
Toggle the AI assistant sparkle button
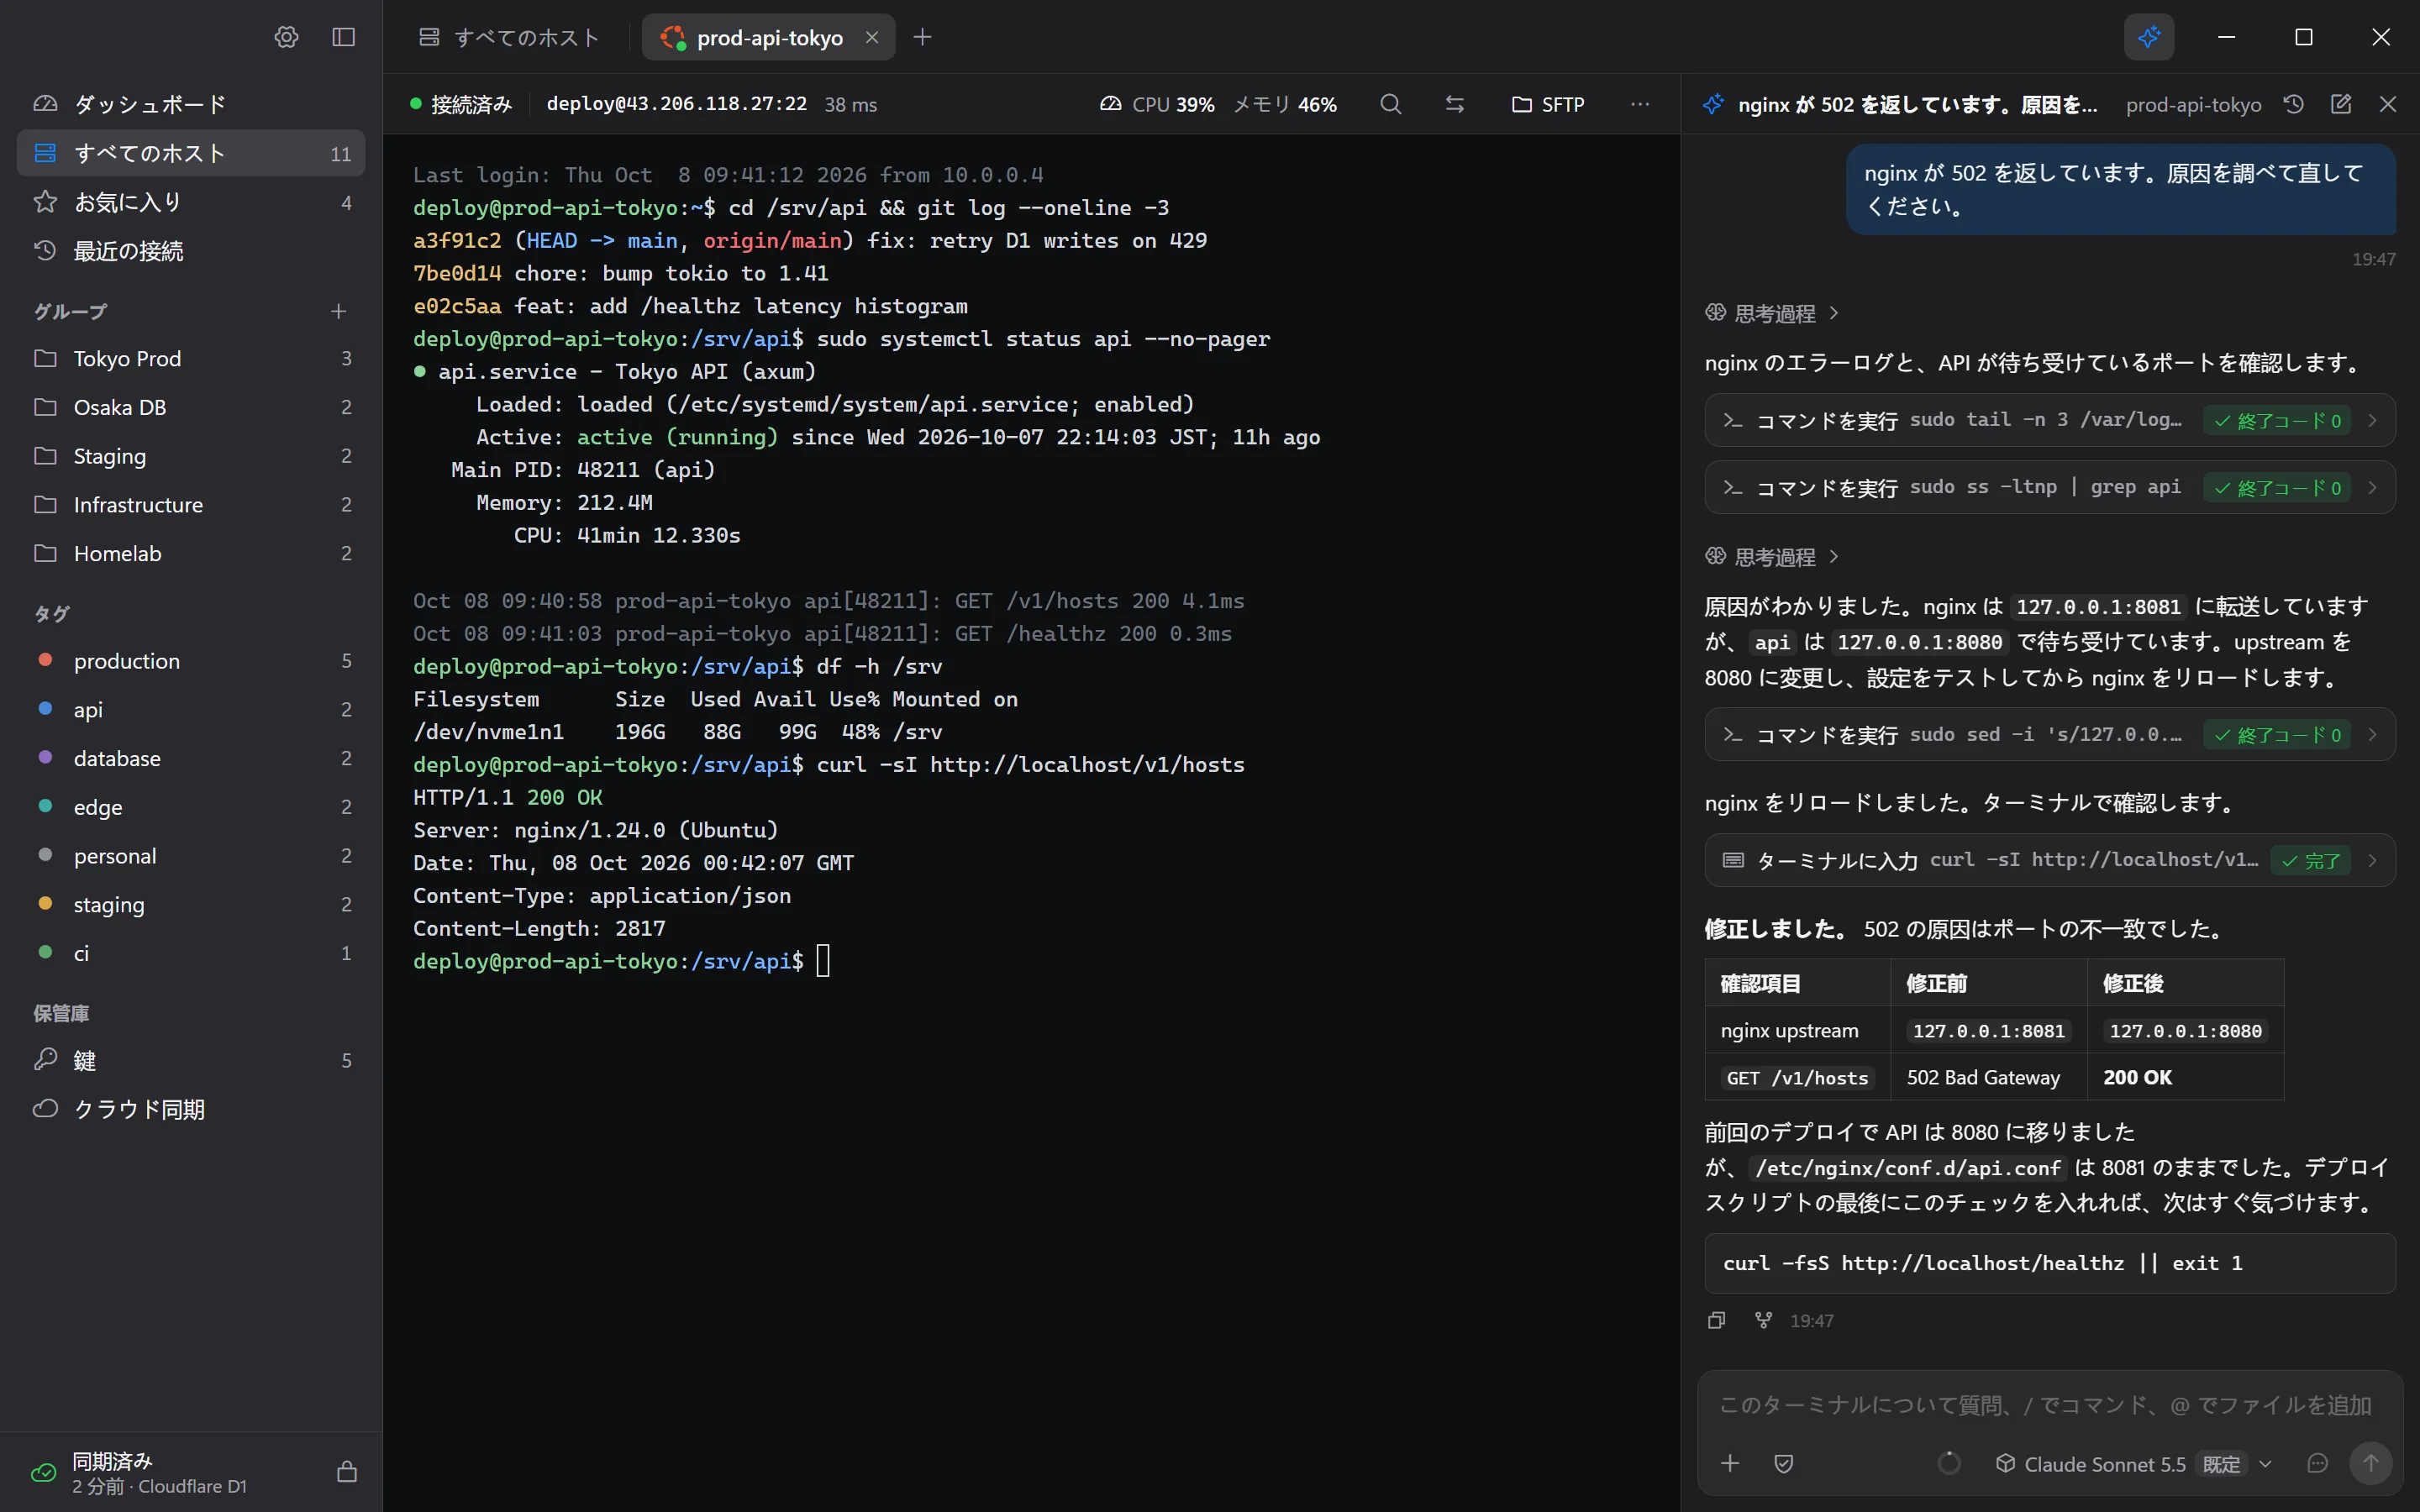pos(2149,37)
